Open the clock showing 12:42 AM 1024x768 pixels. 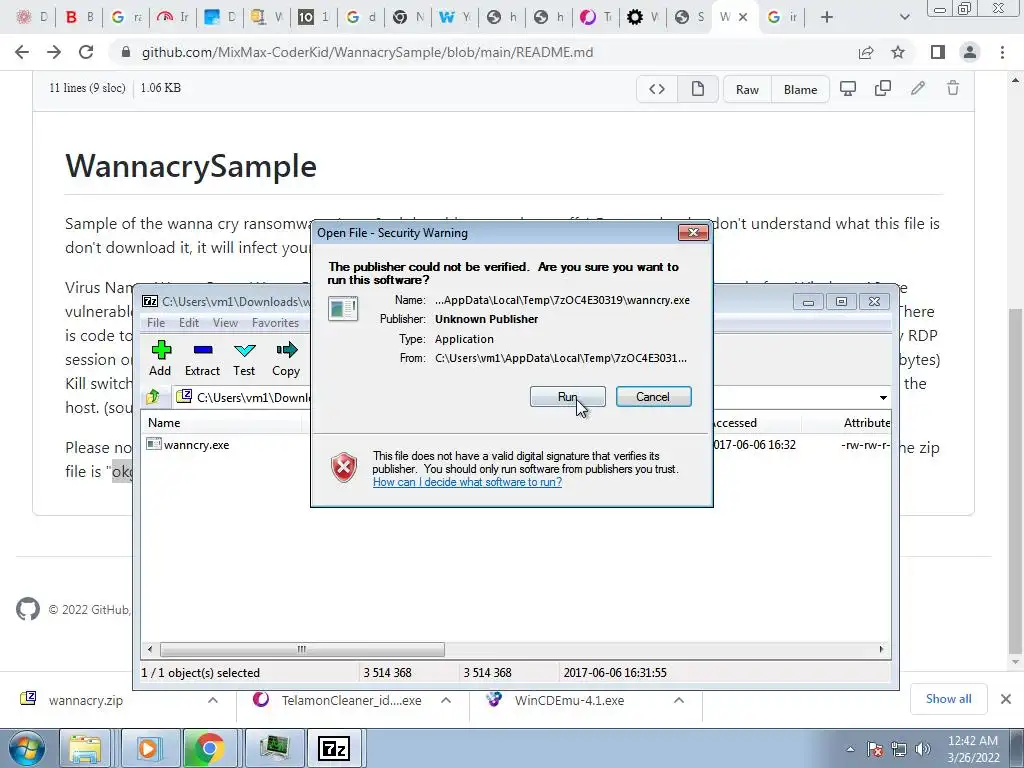(973, 749)
